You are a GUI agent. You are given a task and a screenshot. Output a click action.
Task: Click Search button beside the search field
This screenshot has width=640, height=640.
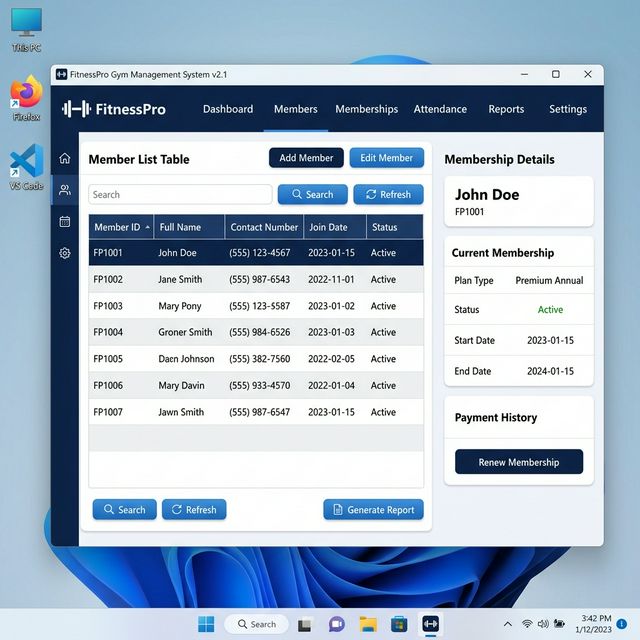pos(313,194)
